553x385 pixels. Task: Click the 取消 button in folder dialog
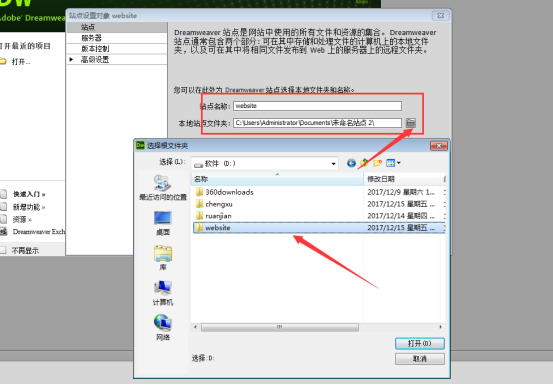420,359
